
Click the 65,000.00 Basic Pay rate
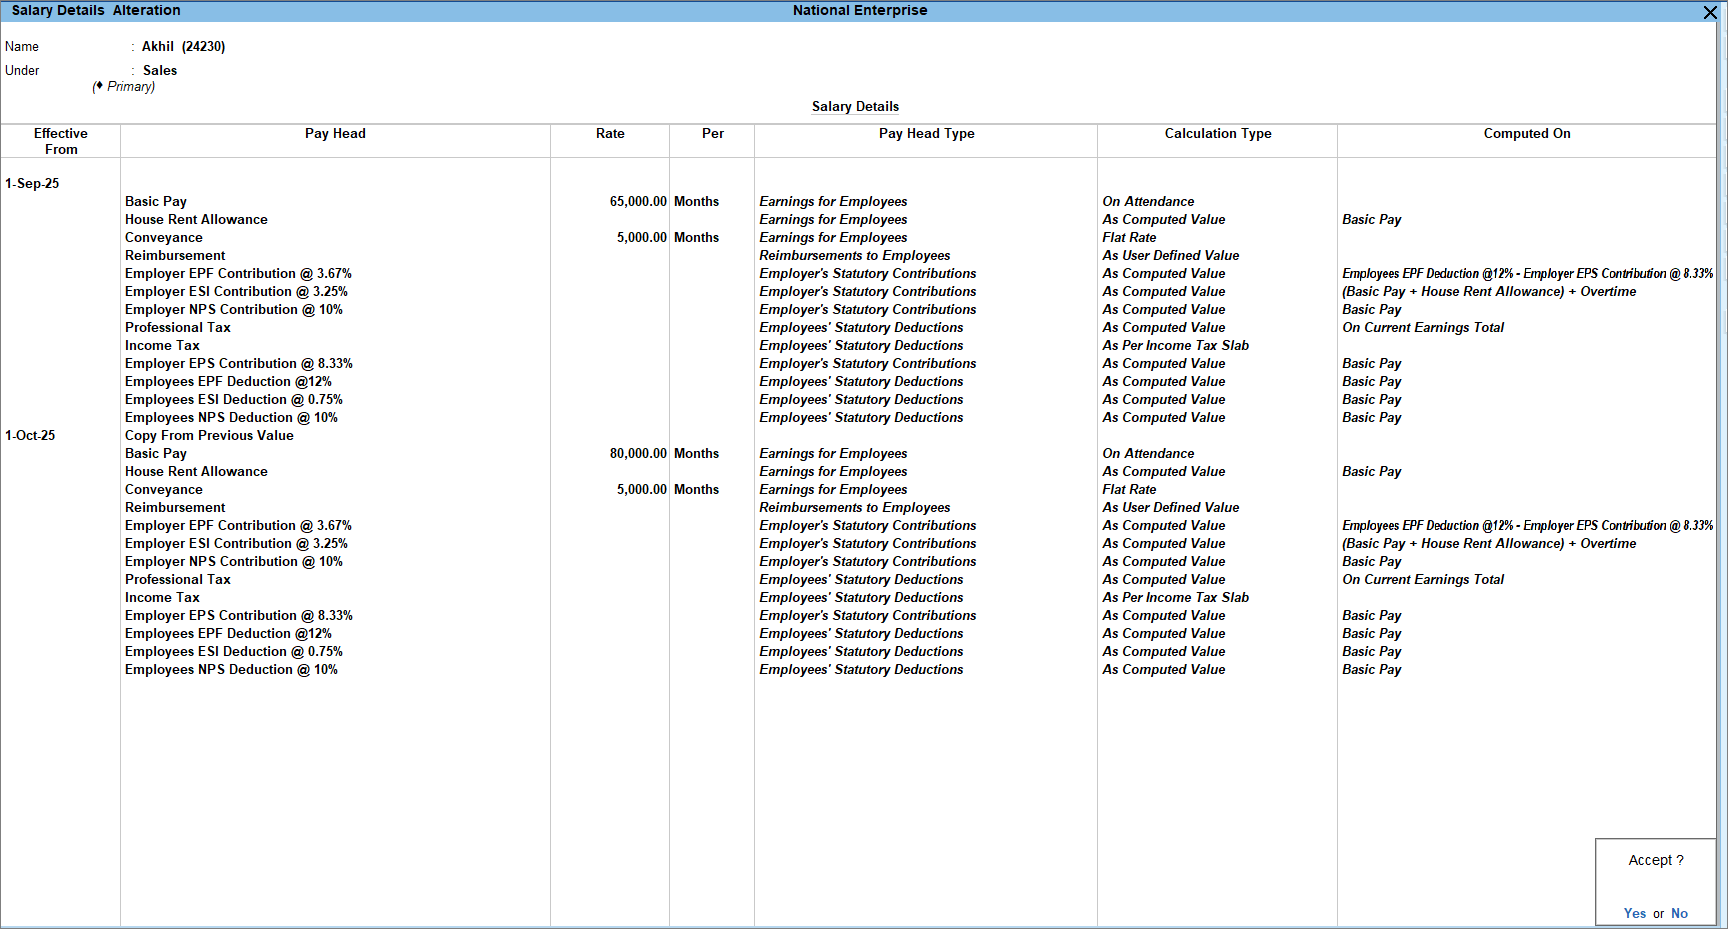click(x=637, y=202)
